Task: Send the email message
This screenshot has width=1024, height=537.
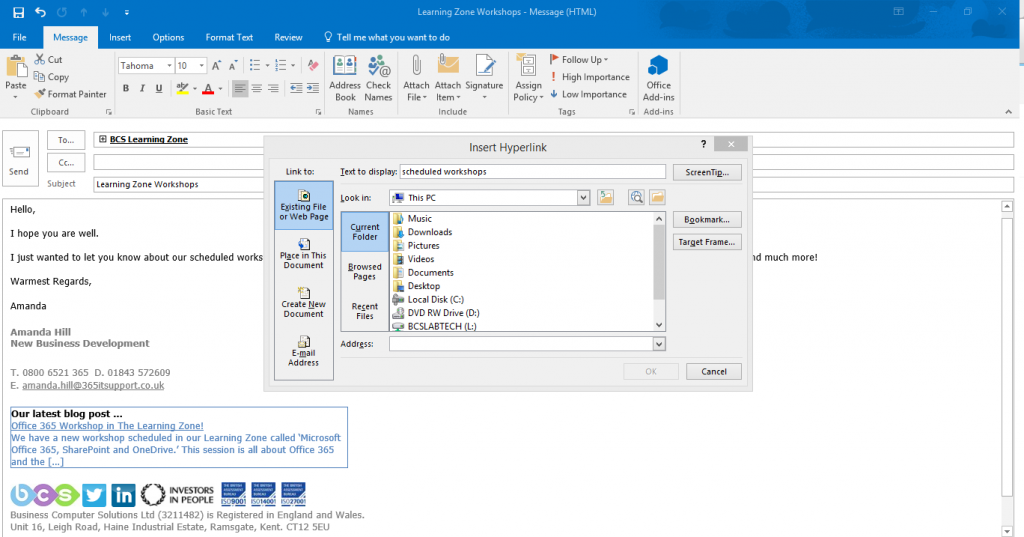Action: click(20, 159)
